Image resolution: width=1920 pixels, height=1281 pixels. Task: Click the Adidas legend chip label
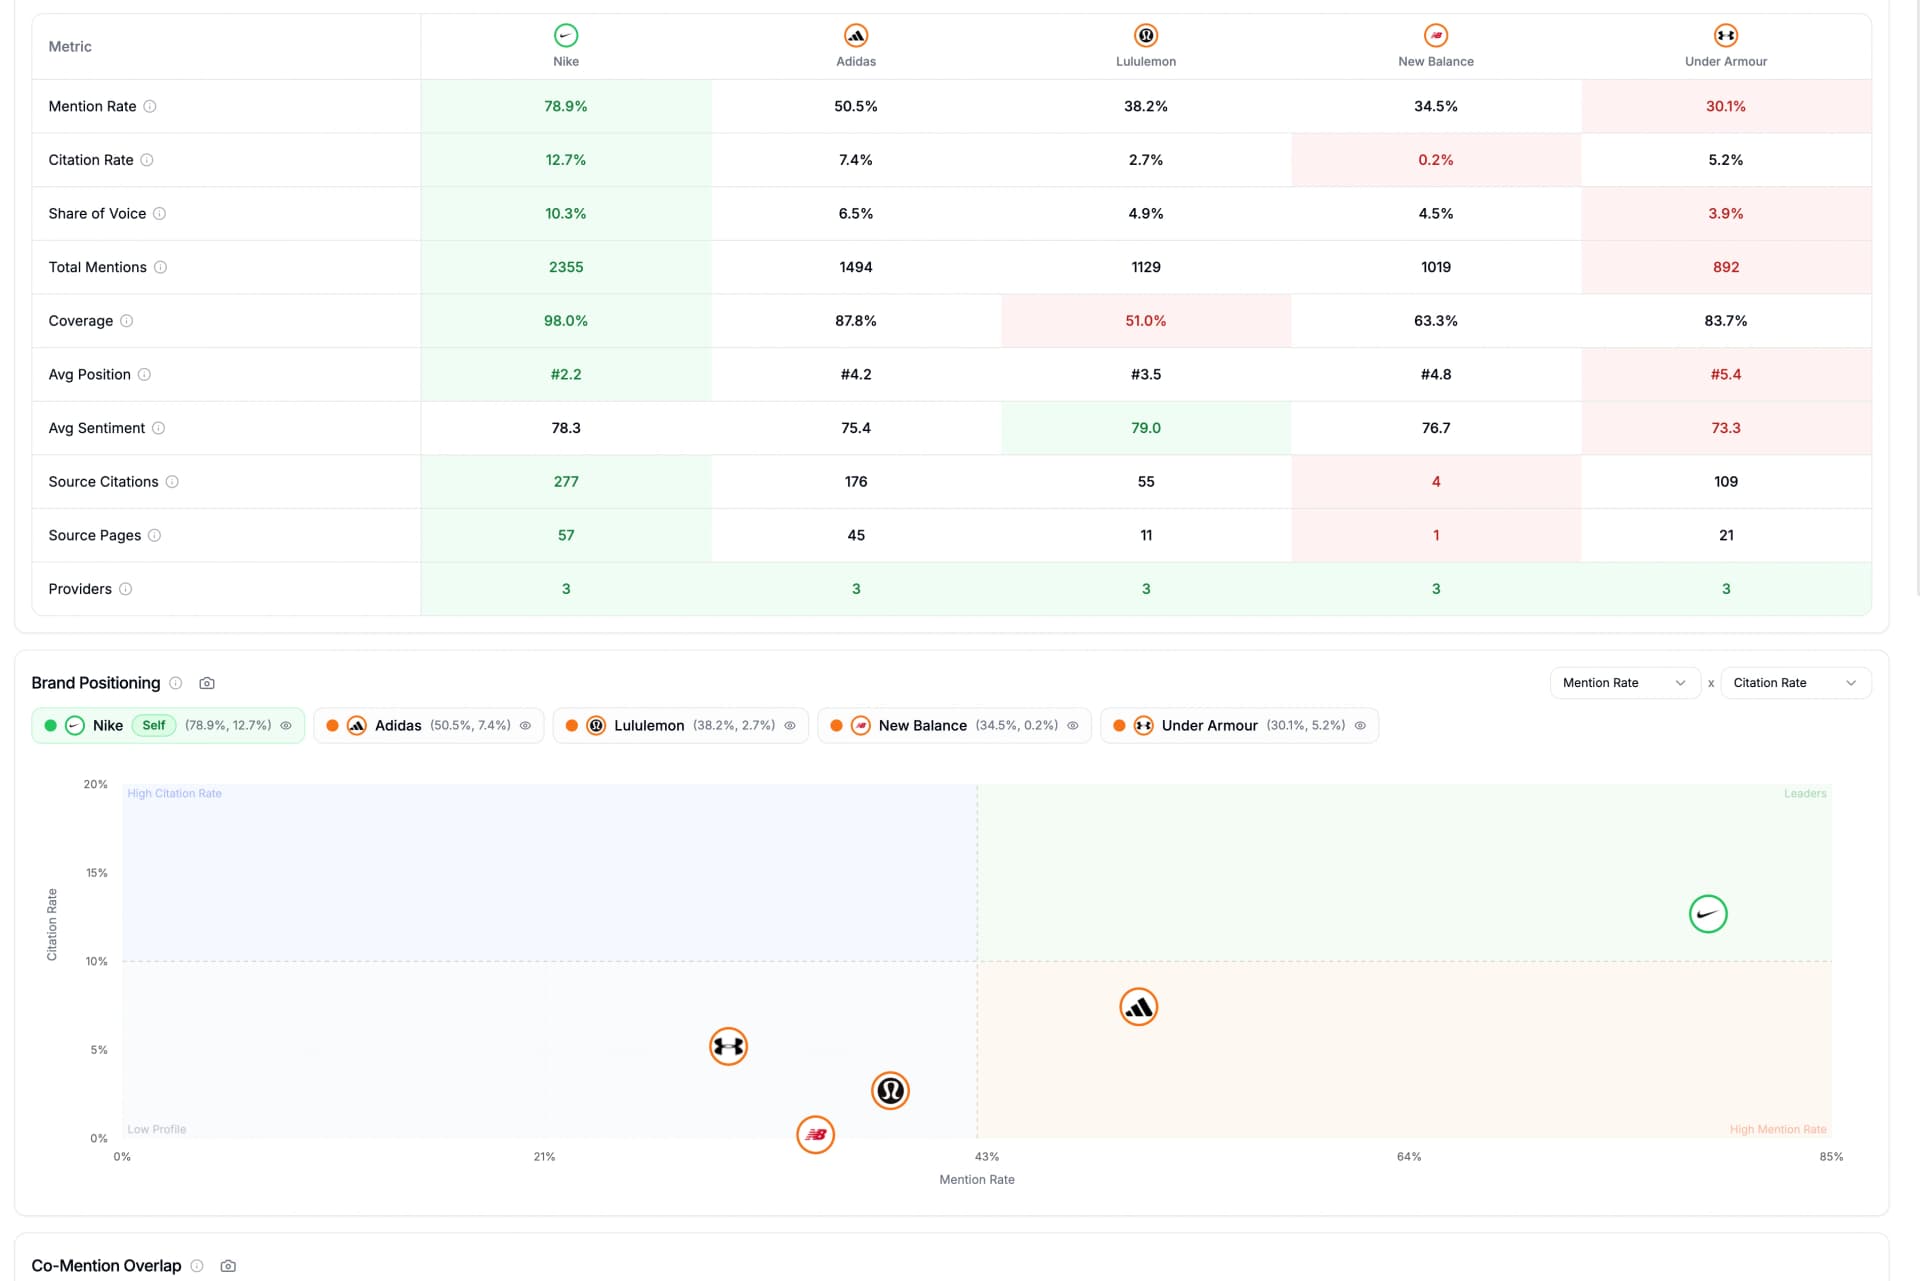(x=398, y=726)
